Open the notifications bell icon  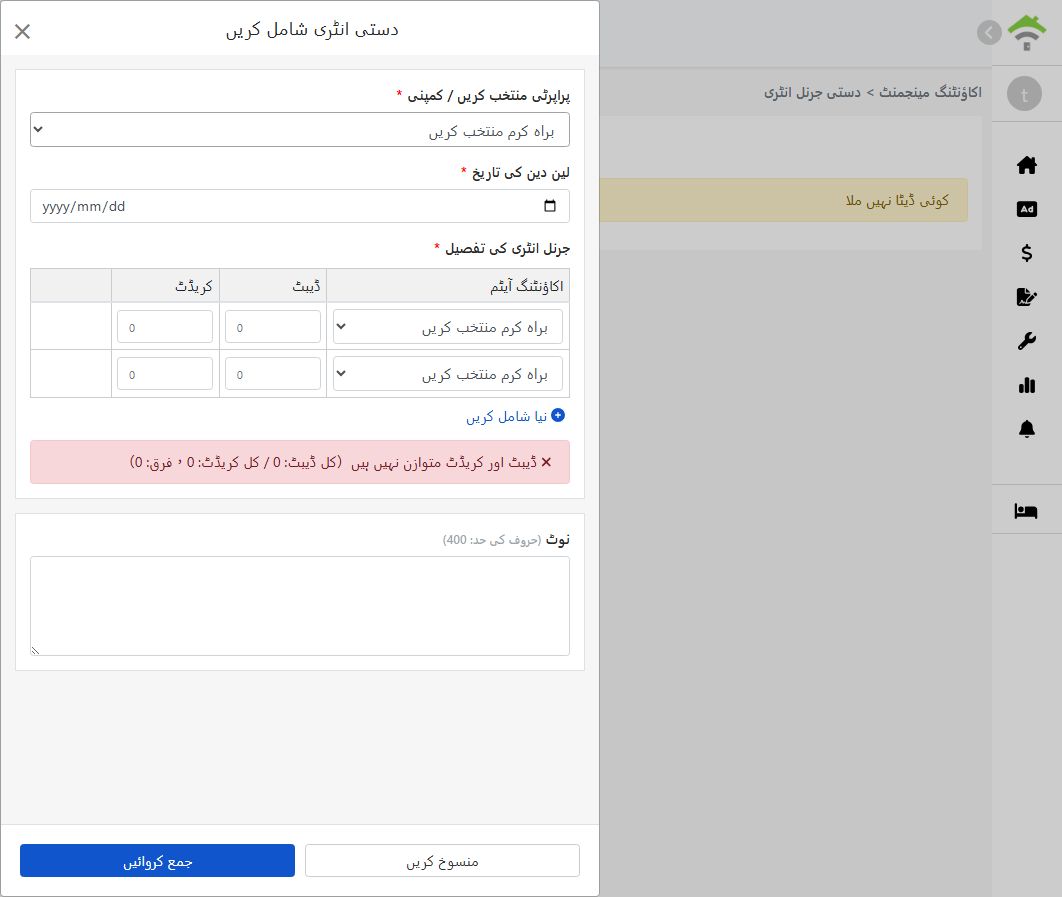(1027, 429)
